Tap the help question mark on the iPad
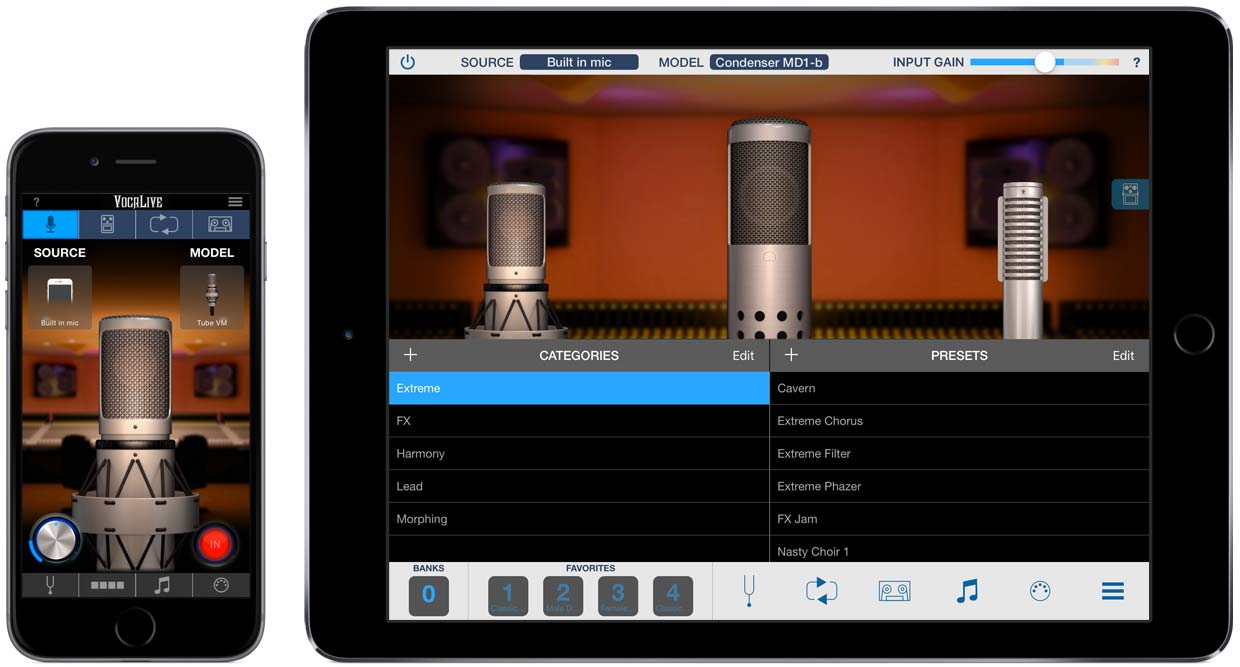Screen dimensions: 1240x667 (x=1136, y=62)
